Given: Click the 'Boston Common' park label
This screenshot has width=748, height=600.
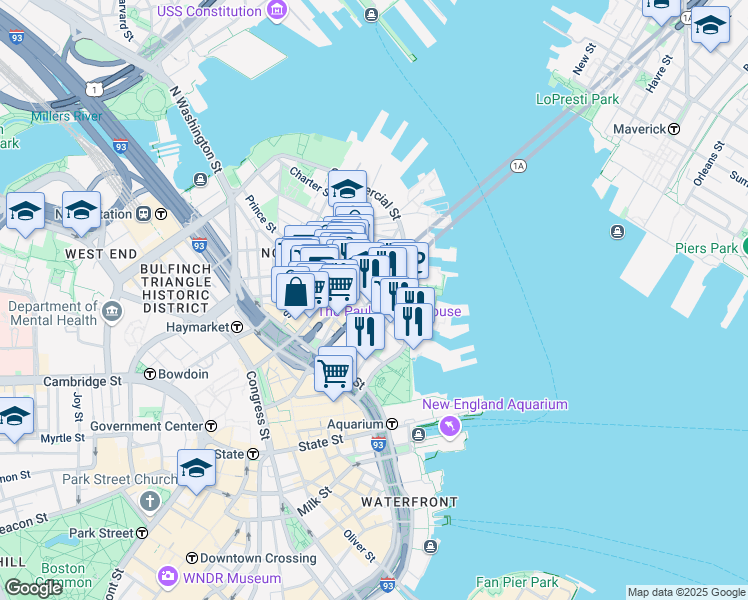Looking at the screenshot, I should click(63, 575).
